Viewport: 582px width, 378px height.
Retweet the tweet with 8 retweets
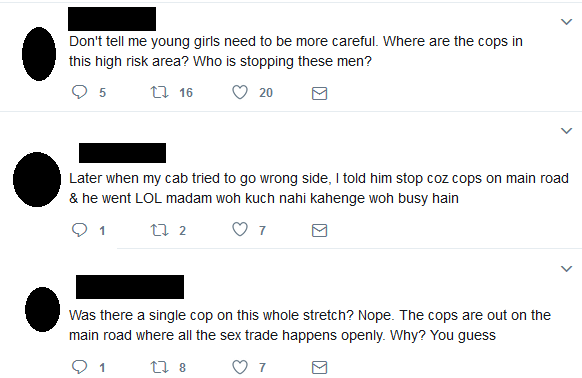click(x=160, y=367)
